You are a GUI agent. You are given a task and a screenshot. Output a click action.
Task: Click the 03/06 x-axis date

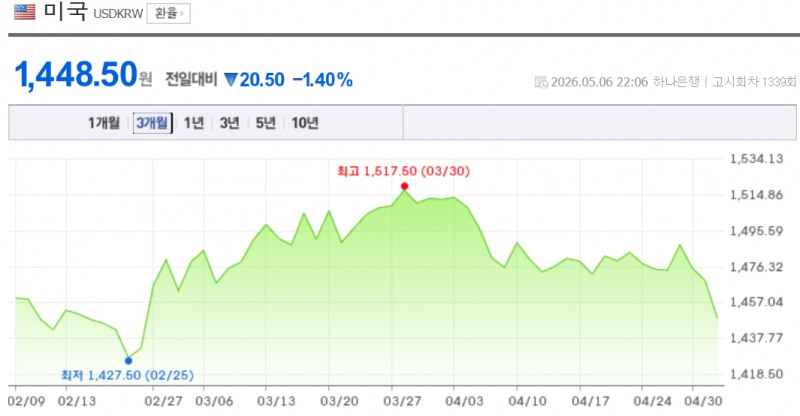214,402
